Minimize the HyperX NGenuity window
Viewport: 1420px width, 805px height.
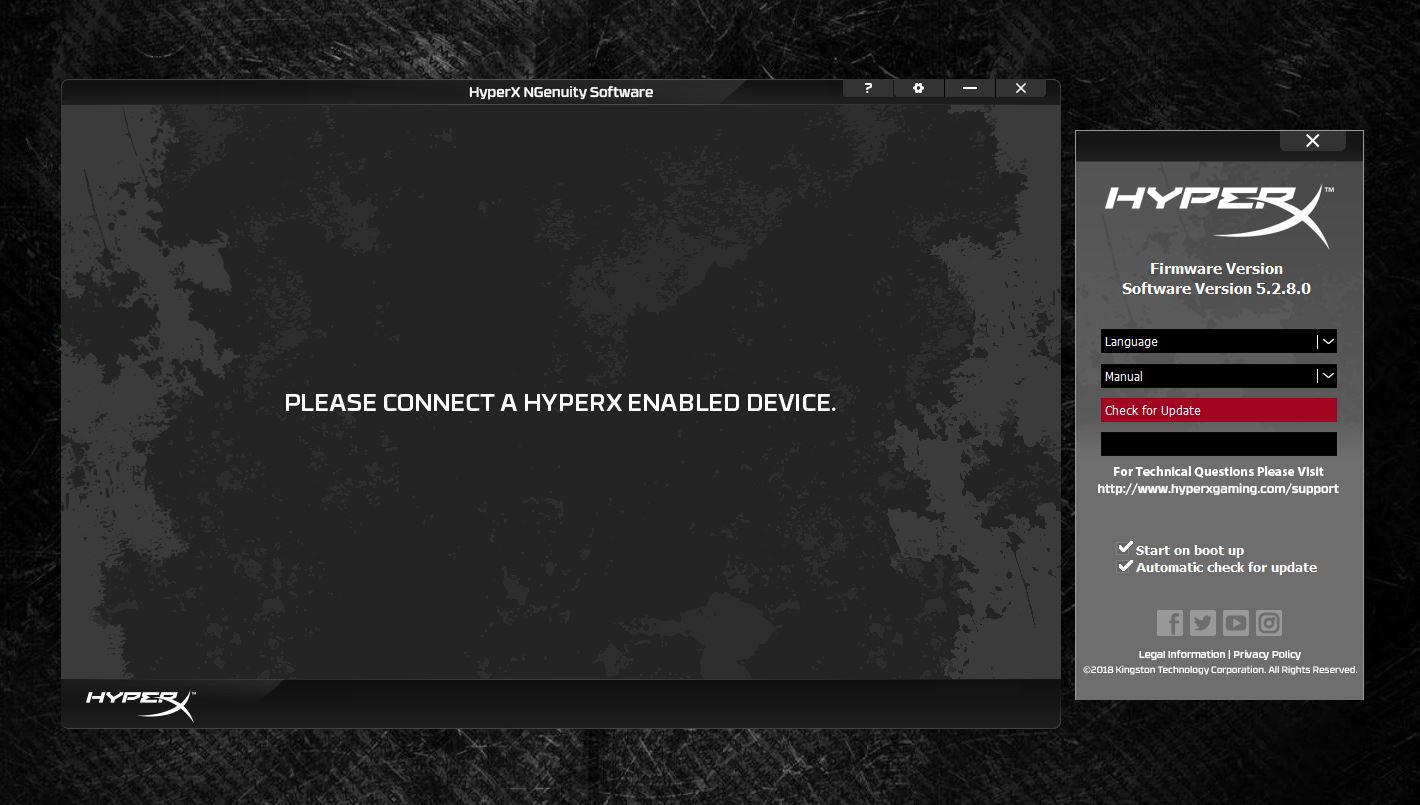(969, 88)
